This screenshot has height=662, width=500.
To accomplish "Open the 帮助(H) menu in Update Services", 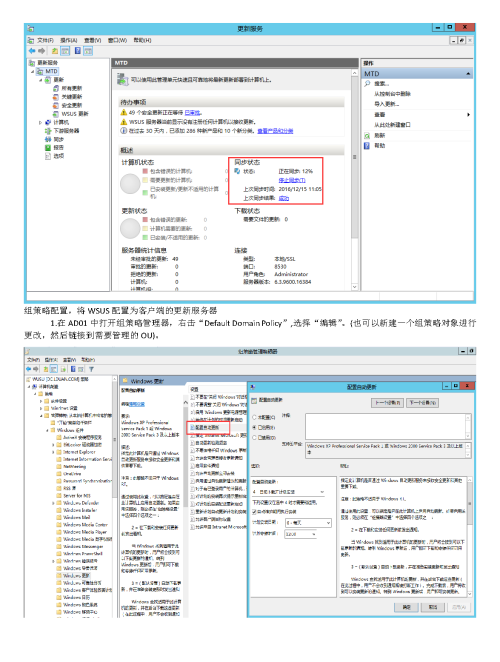I will 142,40.
